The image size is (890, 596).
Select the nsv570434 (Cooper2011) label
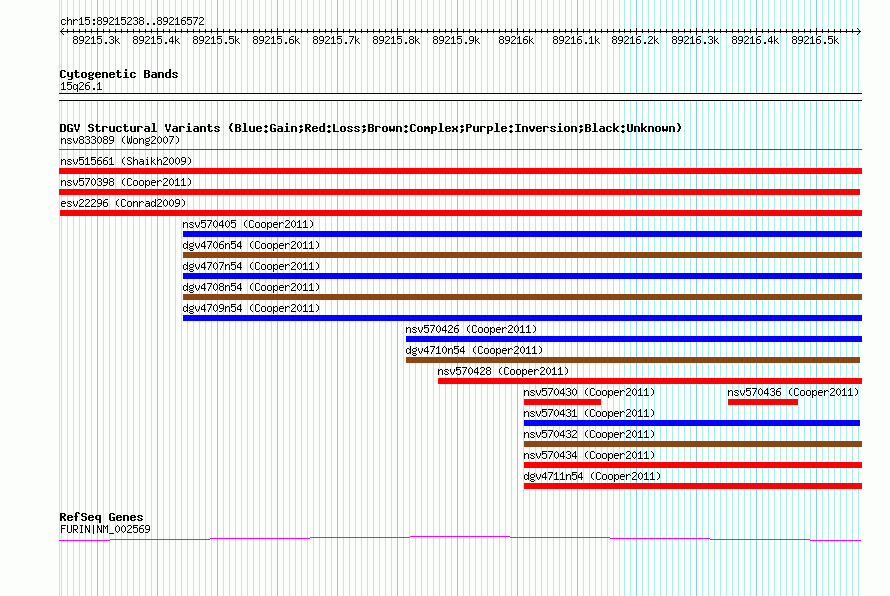[589, 455]
